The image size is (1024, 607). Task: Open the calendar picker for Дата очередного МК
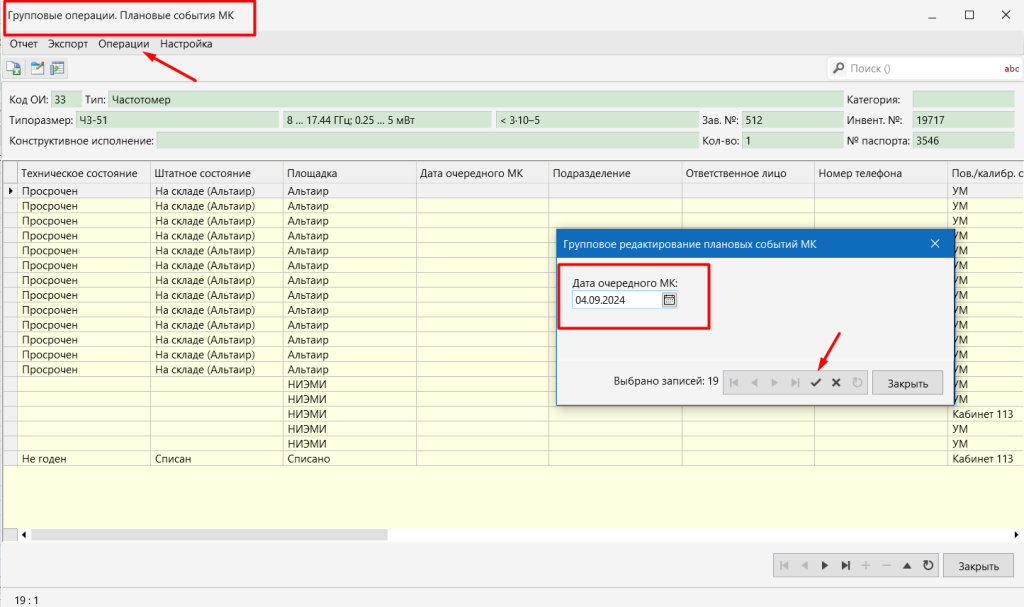tap(669, 300)
